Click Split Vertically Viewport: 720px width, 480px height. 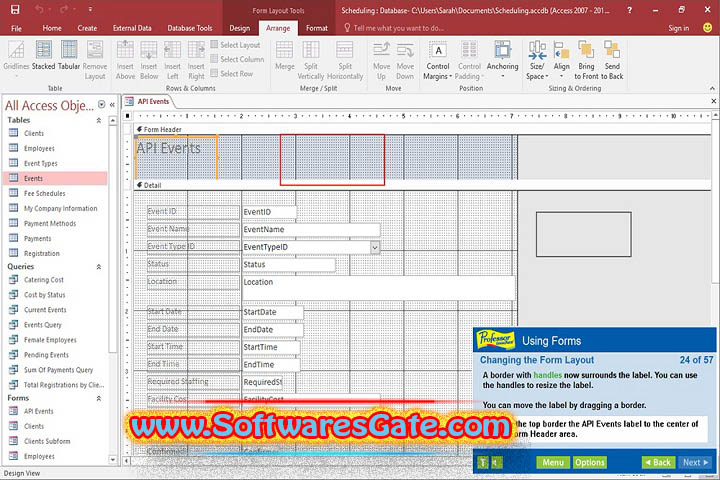pos(311,60)
